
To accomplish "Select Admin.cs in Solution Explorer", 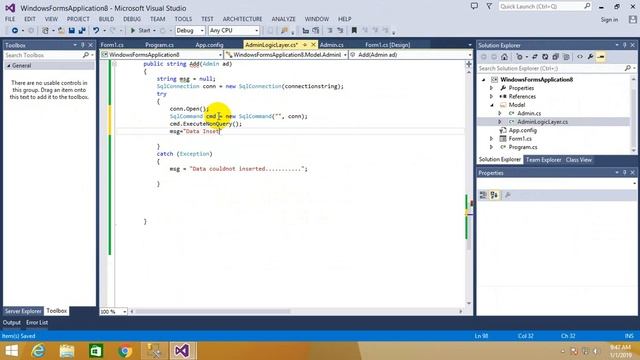I will click(x=529, y=113).
